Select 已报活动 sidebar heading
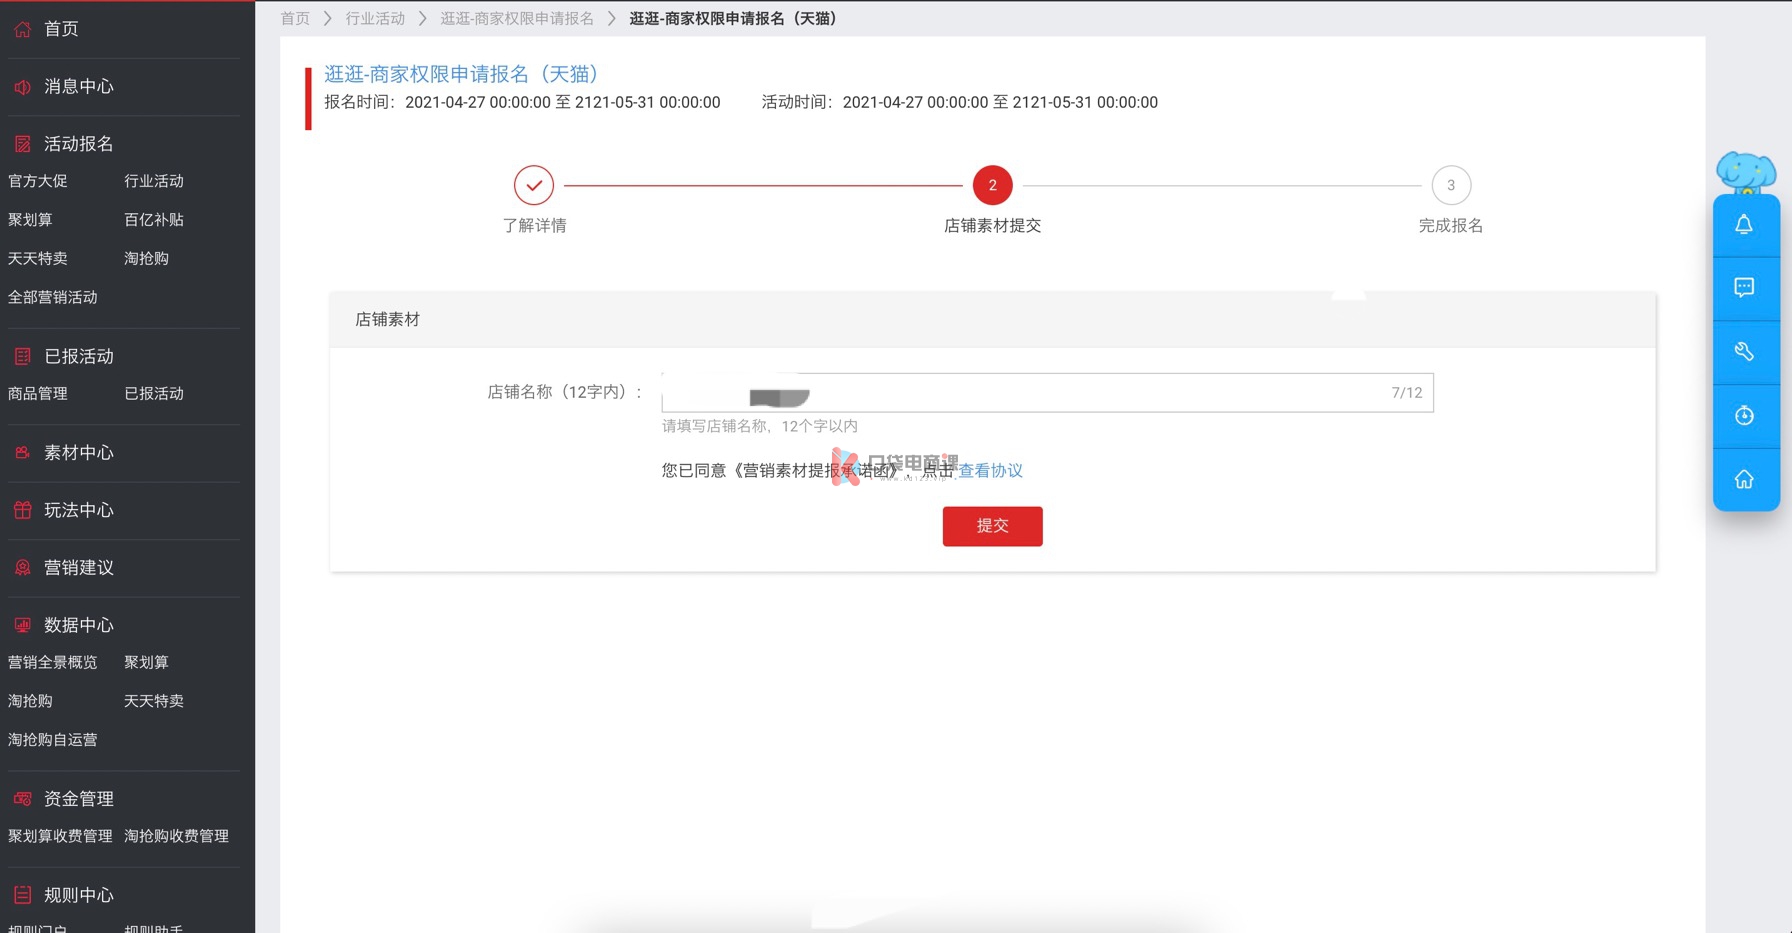 tap(79, 356)
